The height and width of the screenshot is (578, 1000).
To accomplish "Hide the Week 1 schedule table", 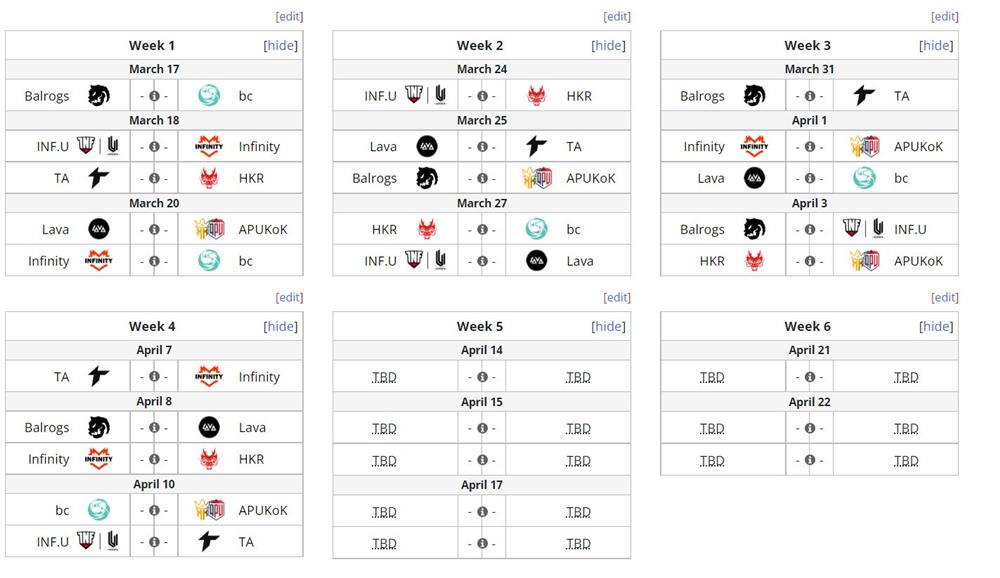I will tap(281, 45).
